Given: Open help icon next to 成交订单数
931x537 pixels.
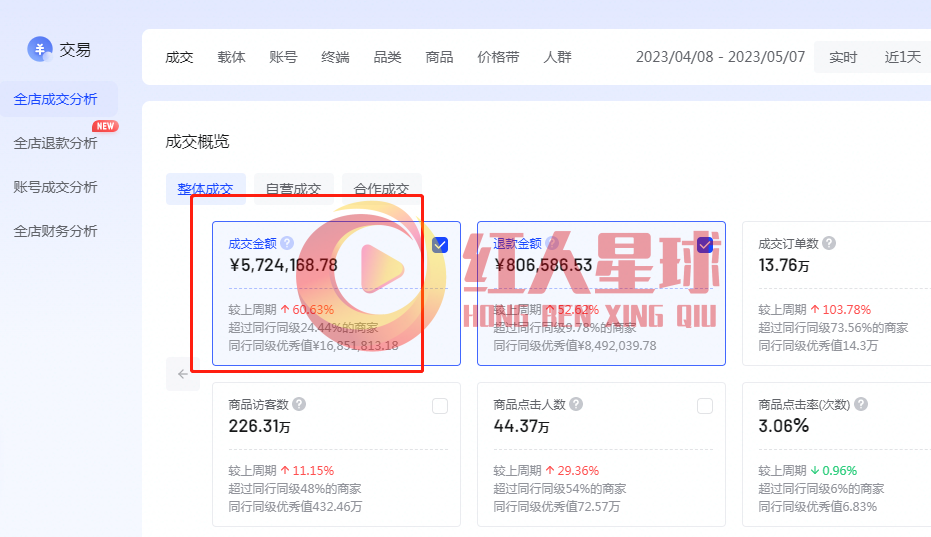Looking at the screenshot, I should 829,243.
